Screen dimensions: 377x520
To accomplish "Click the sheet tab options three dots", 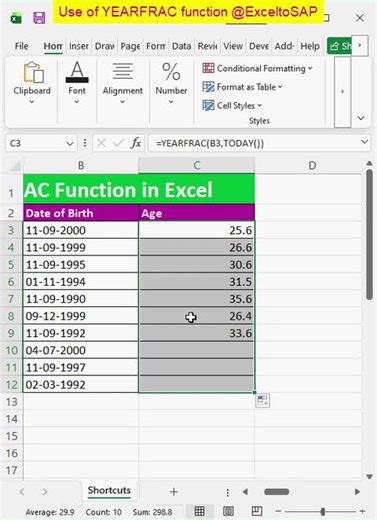I will (x=227, y=492).
